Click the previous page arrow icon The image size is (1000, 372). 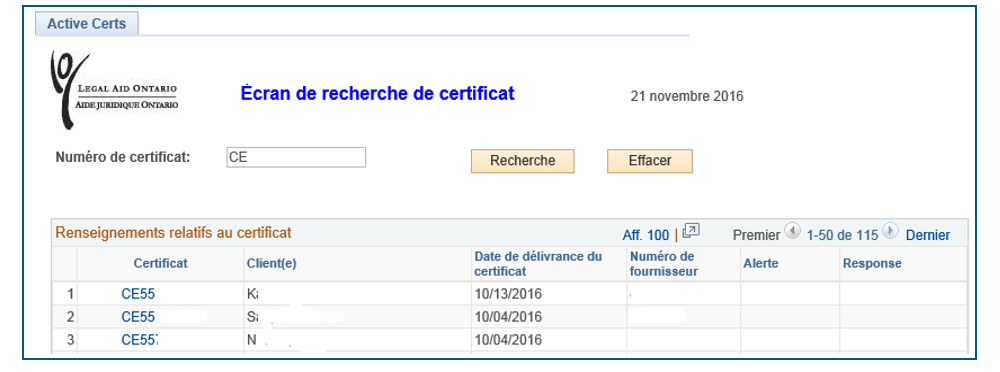[792, 232]
